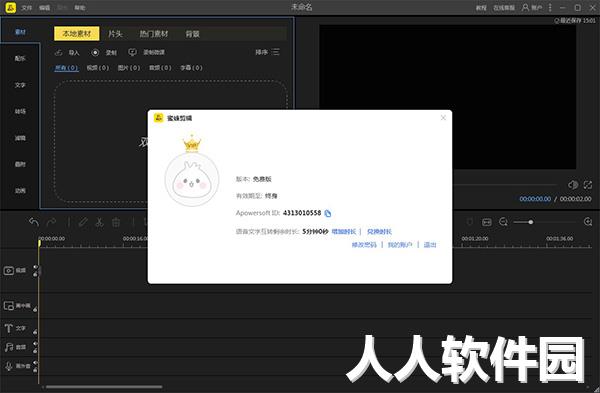Click the microphone voiceover track icon
The height and width of the screenshot is (393, 600).
pyautogui.click(x=8, y=366)
